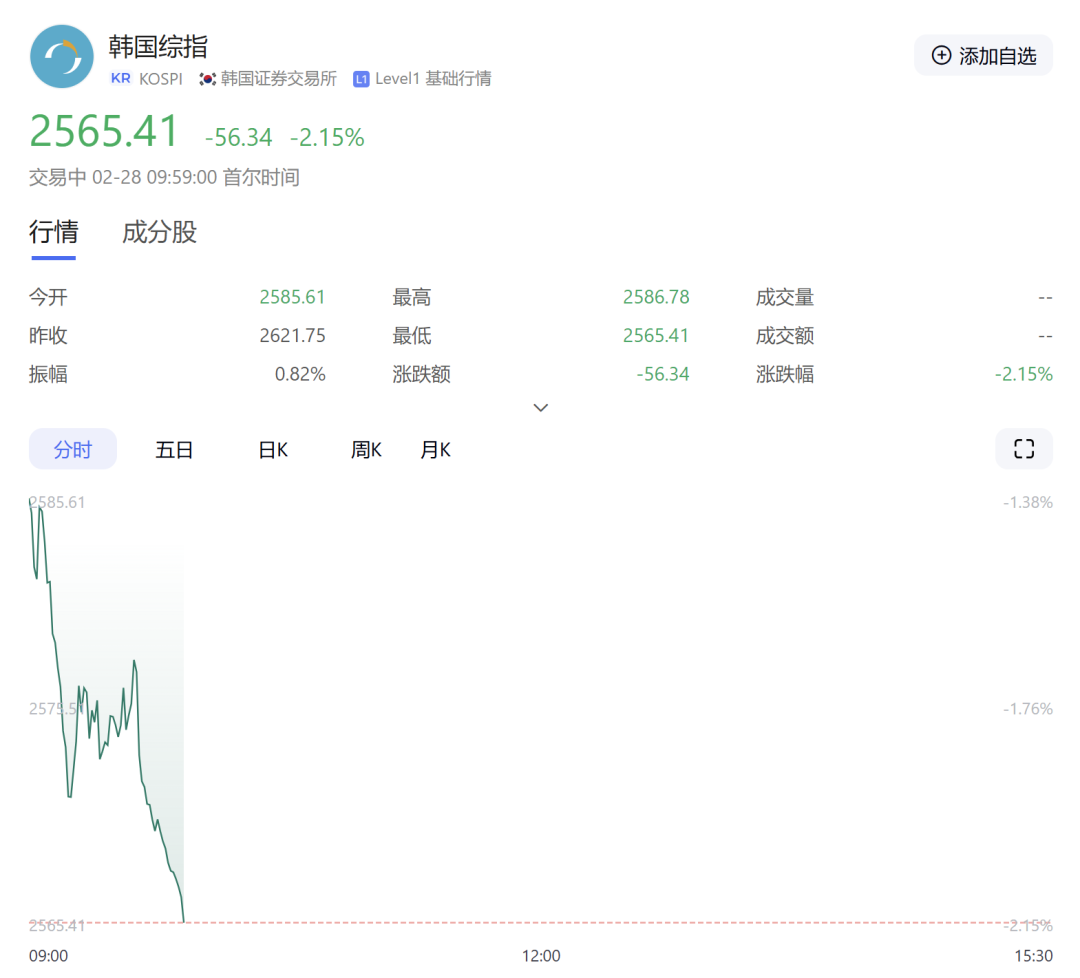
Task: Open the 月K monthly chart view
Action: pyautogui.click(x=435, y=449)
